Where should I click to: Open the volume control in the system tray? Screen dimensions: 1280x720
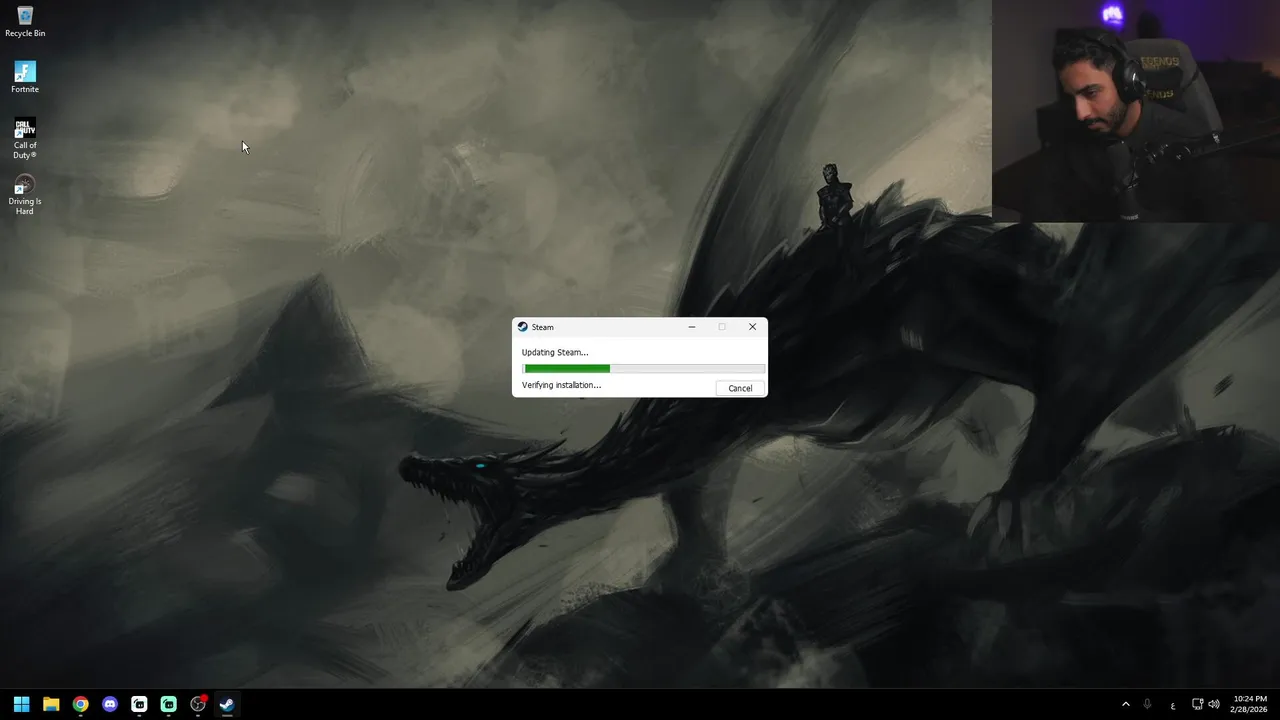coord(1214,704)
